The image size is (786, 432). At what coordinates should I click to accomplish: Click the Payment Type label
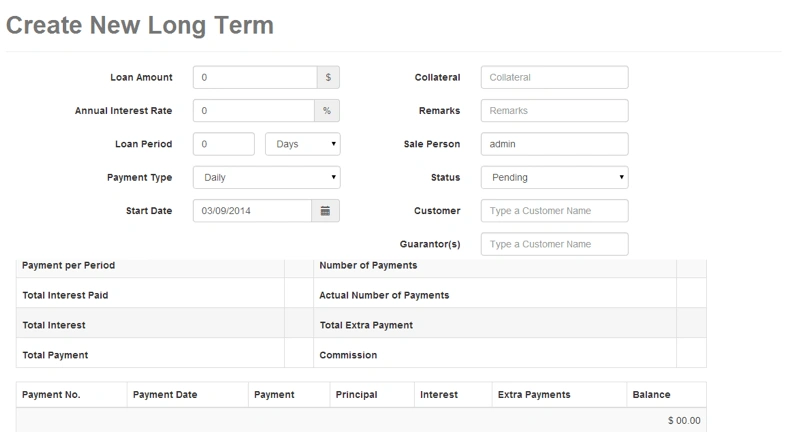[x=139, y=178]
